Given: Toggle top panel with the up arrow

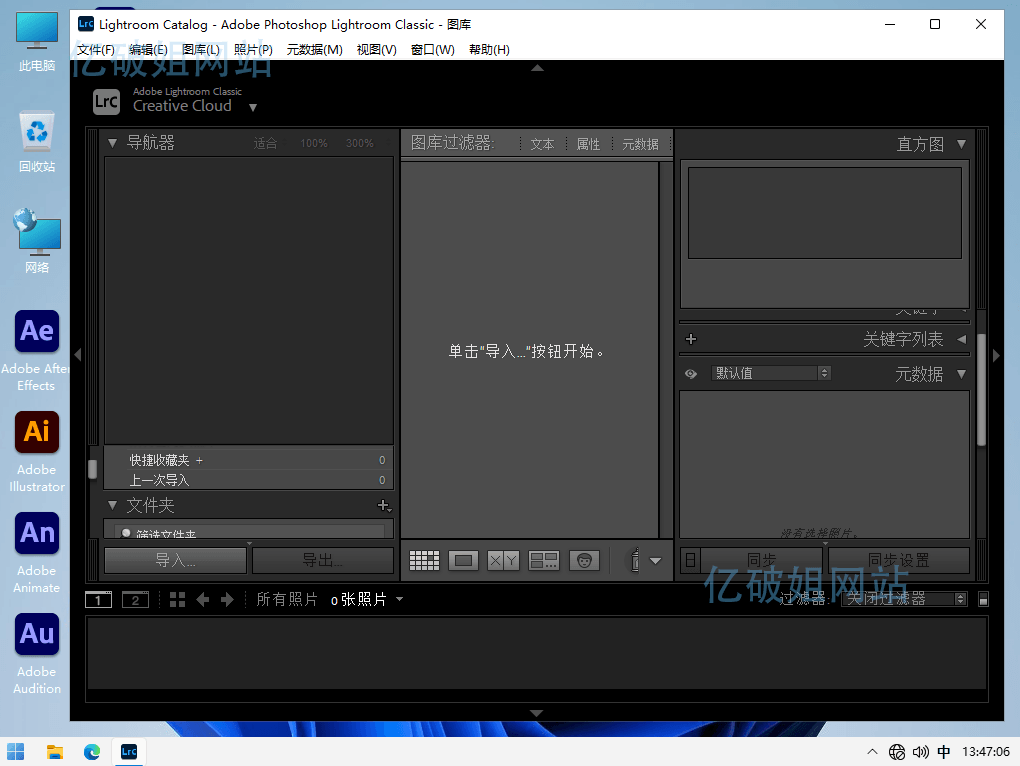Looking at the screenshot, I should [537, 68].
